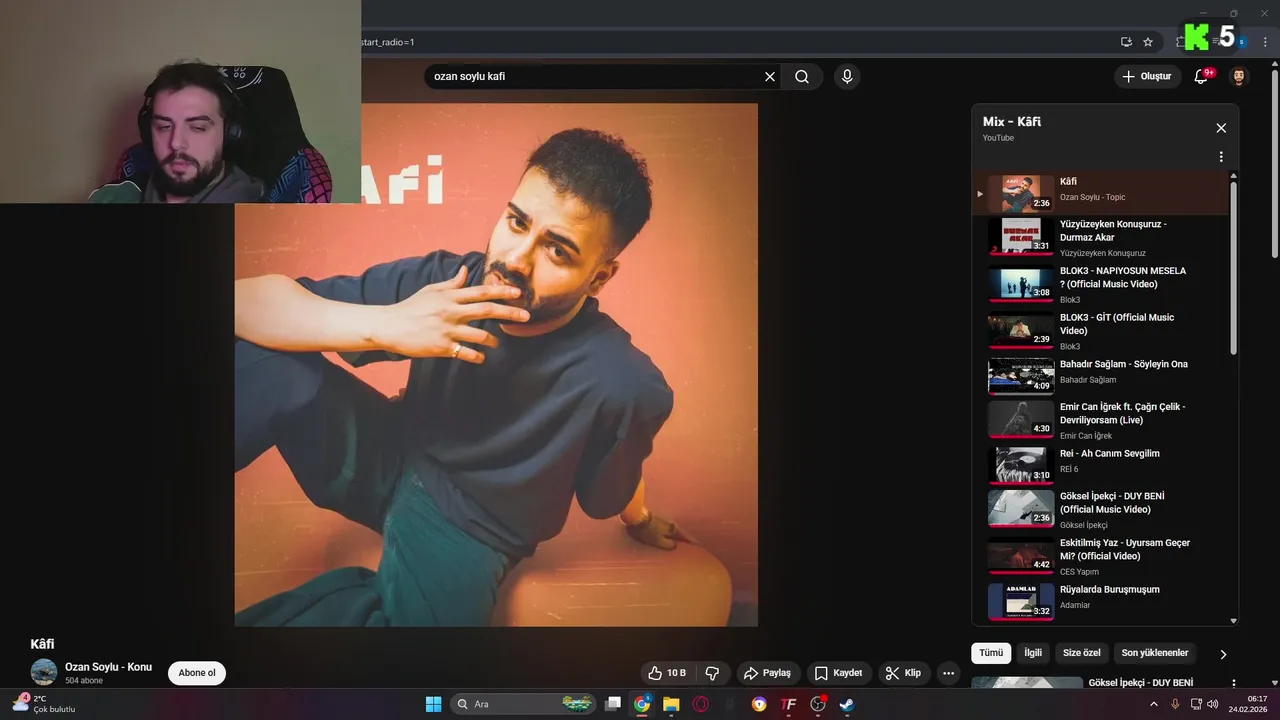Close the Mix - Kâfi playlist panel
1280x720 pixels.
click(x=1221, y=128)
